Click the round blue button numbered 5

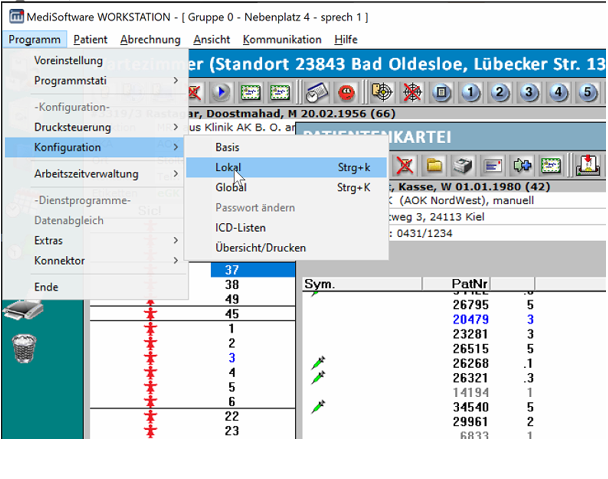pos(588,93)
